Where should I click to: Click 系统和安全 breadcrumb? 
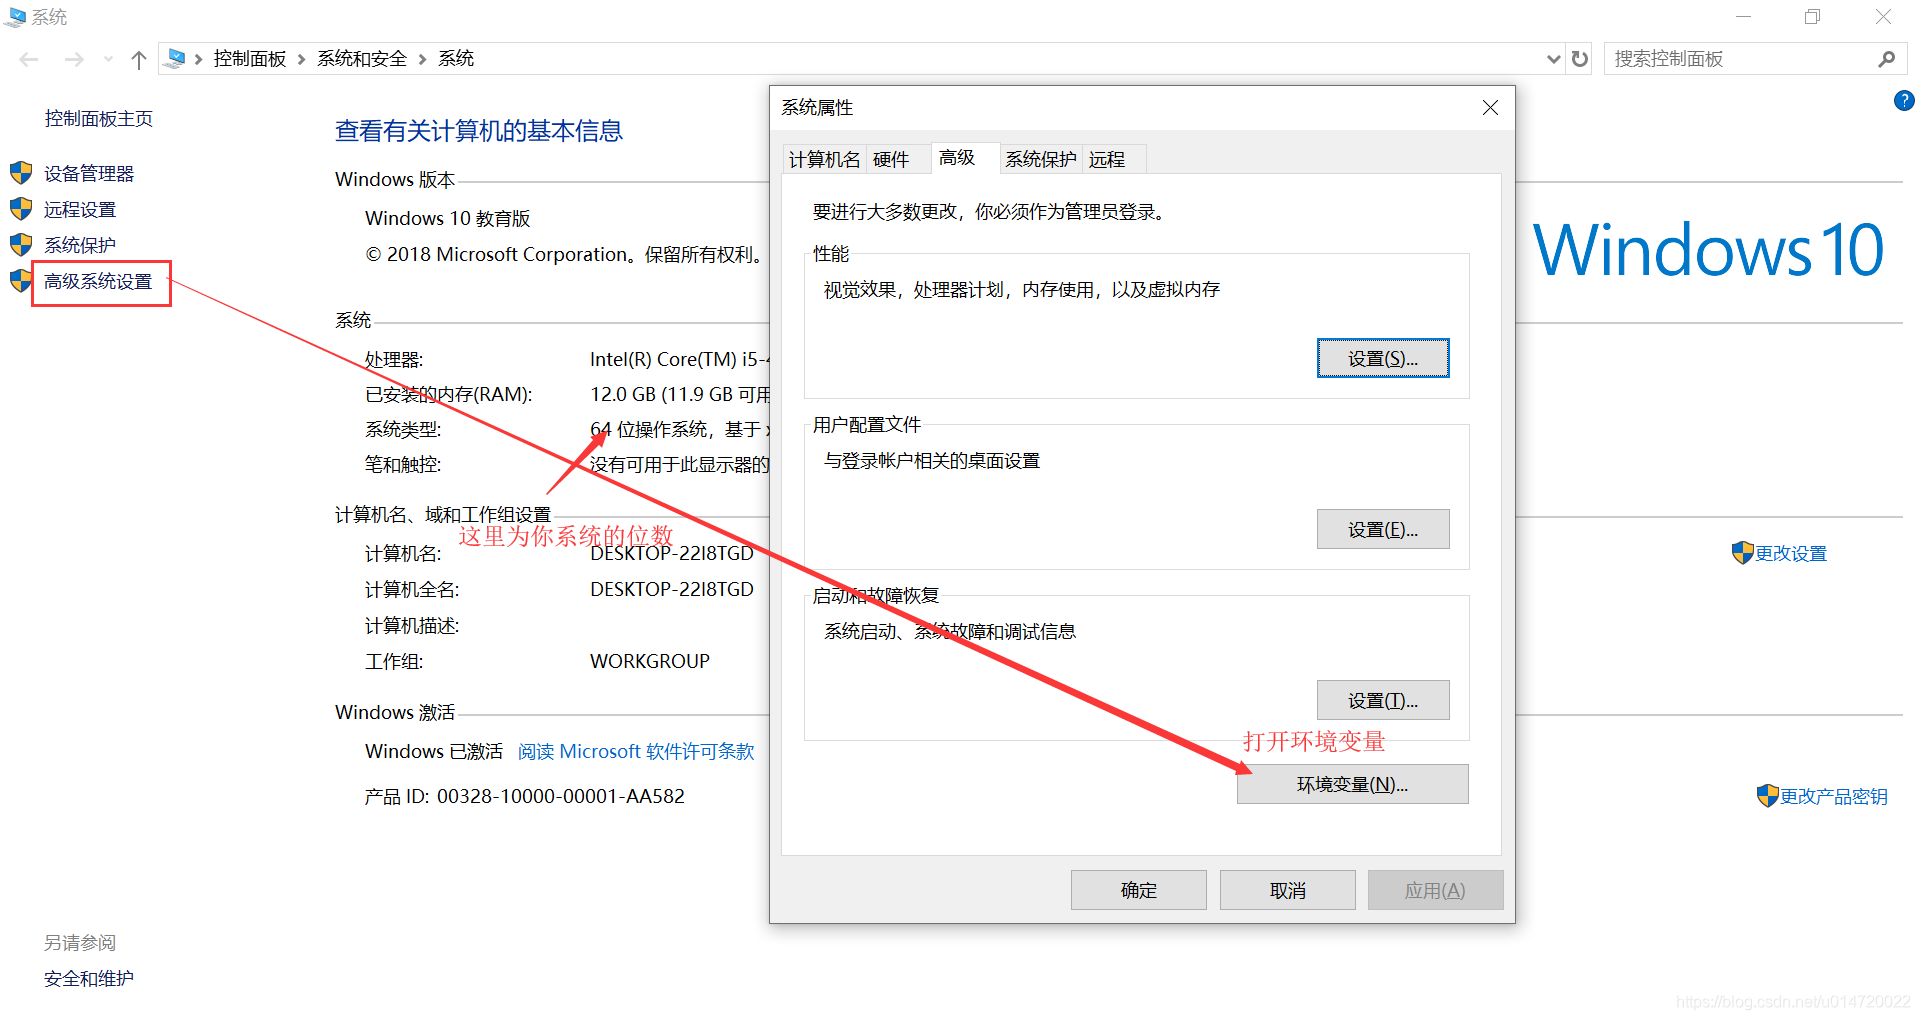pyautogui.click(x=362, y=58)
